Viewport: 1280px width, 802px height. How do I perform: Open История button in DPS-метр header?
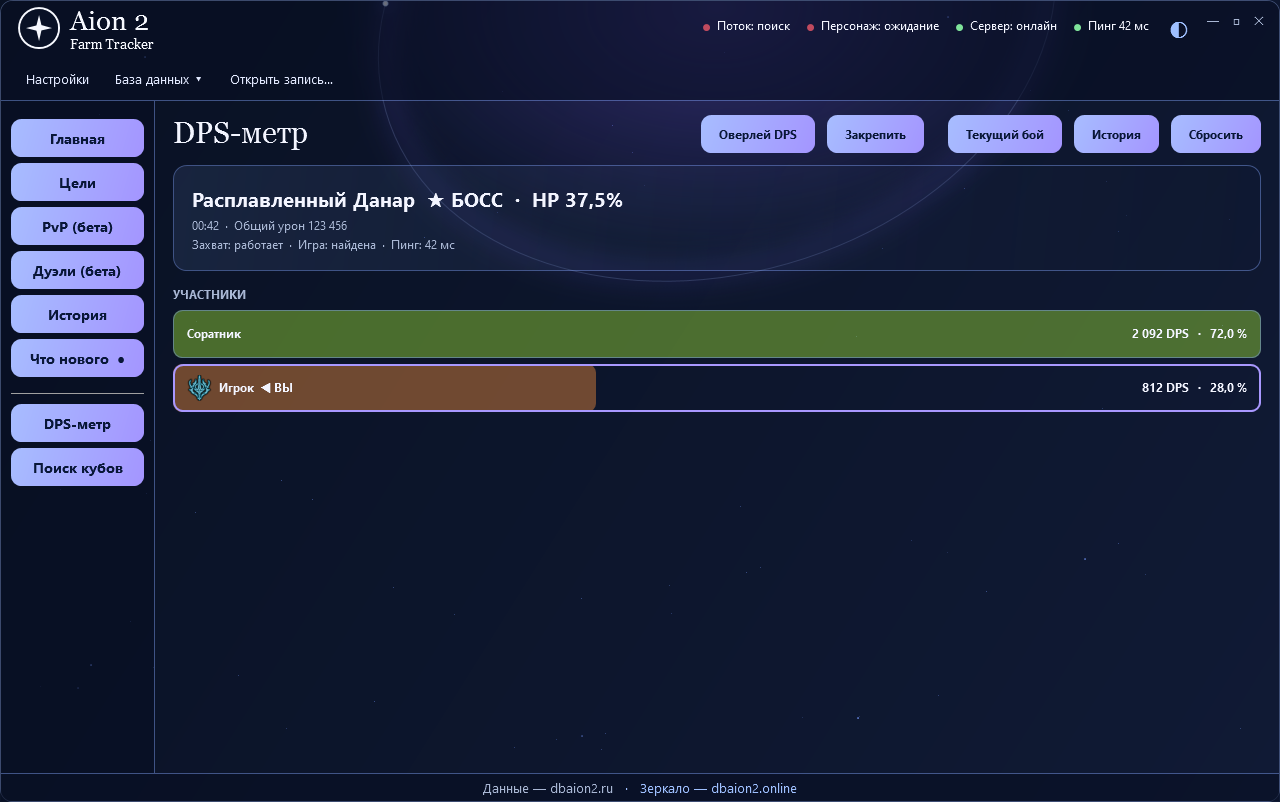pos(1116,134)
